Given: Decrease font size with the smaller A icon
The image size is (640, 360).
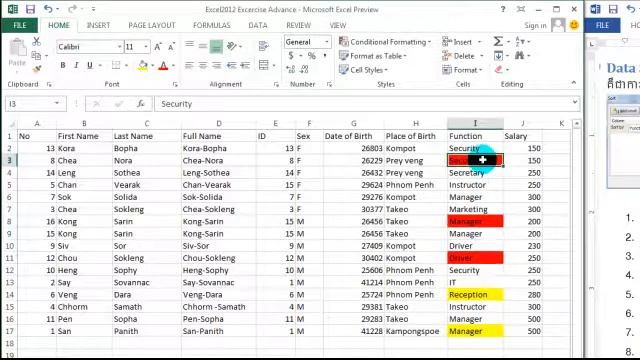Looking at the screenshot, I should point(171,47).
